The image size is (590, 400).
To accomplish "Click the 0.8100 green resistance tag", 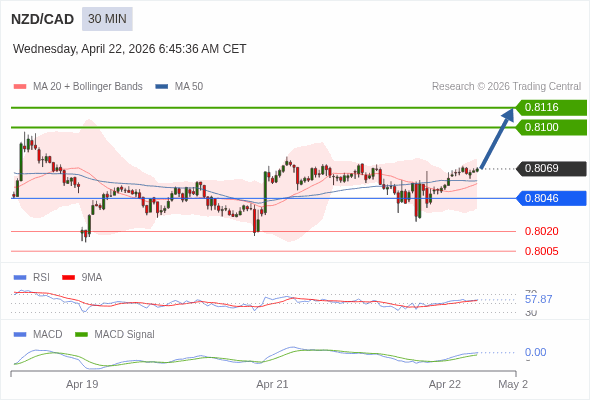I will [x=551, y=128].
